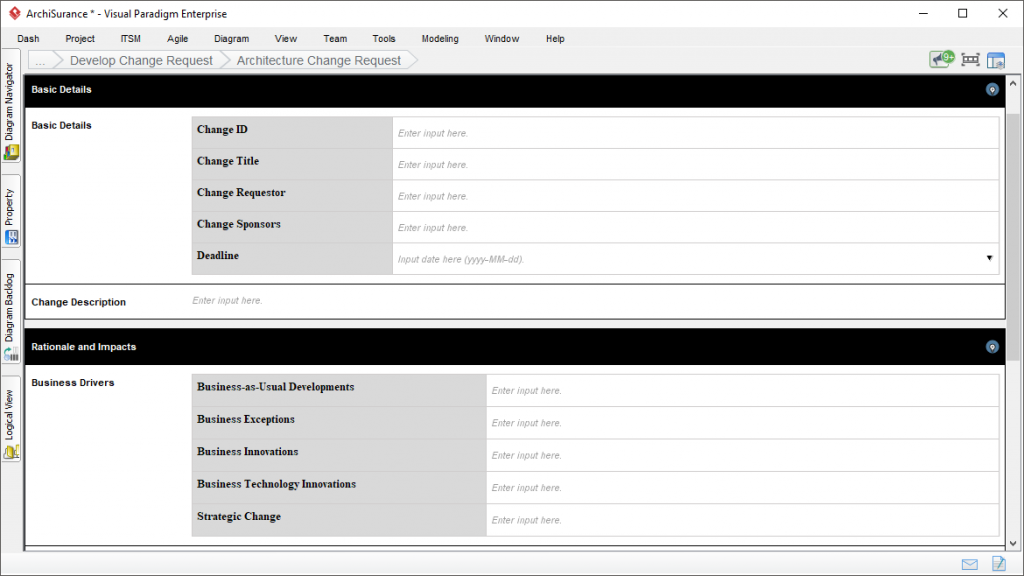Open the Diagram Navigator sidebar panel
The height and width of the screenshot is (576, 1024).
tap(10, 110)
